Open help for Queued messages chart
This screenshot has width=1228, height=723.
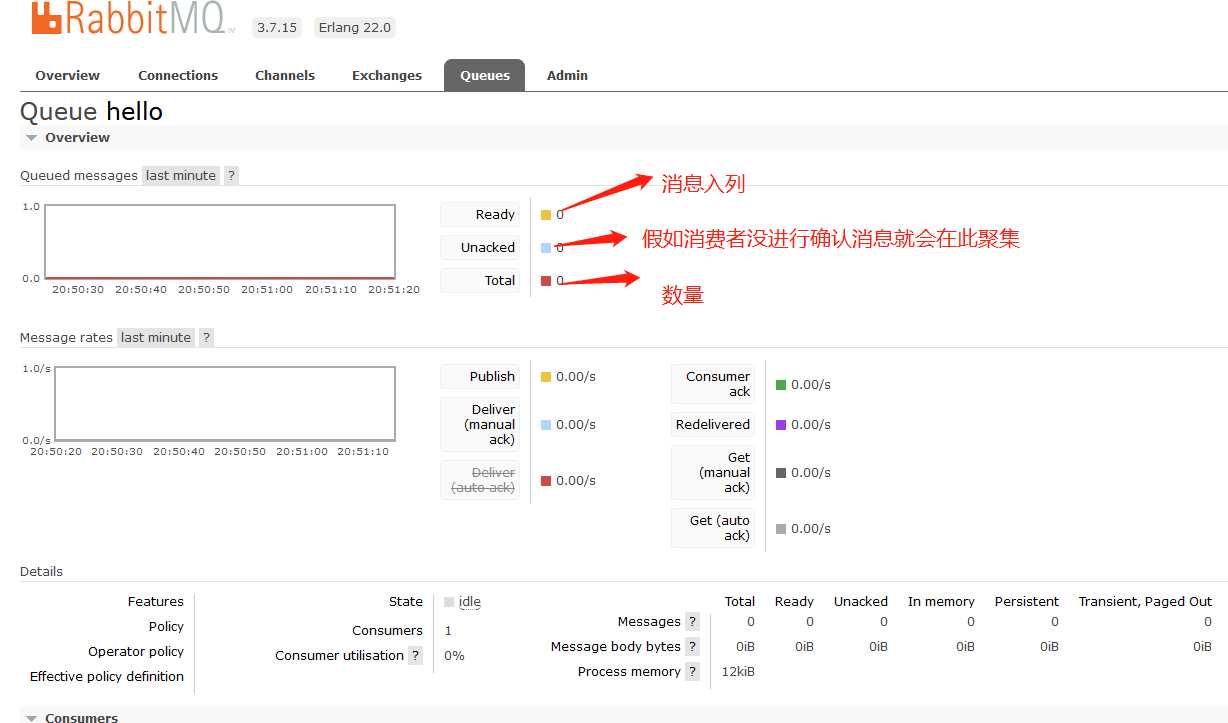[x=231, y=175]
